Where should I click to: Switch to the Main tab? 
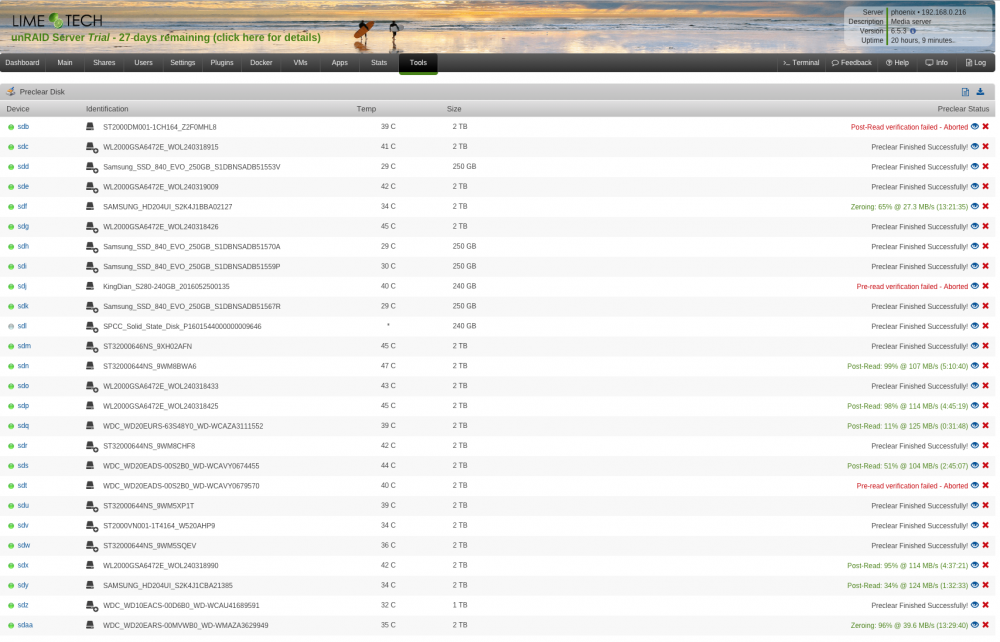pyautogui.click(x=65, y=62)
